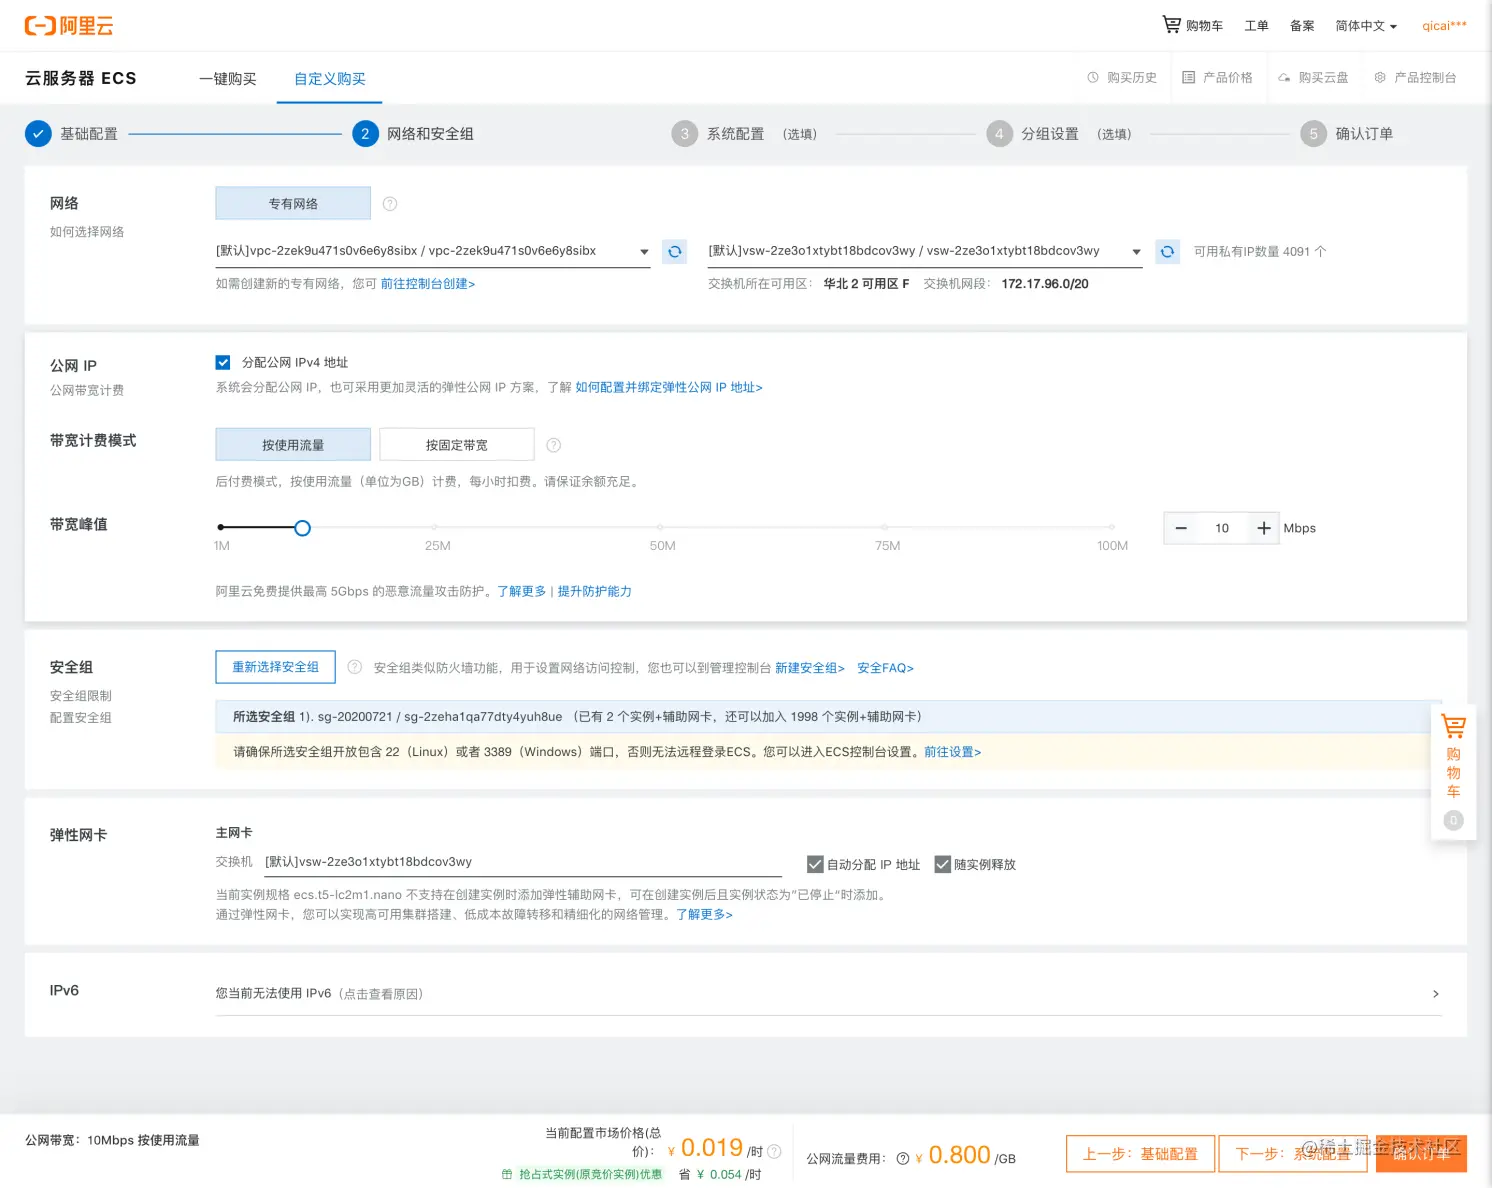Open 提升防护能力 link
Screen dimensions: 1492x1188
(x=595, y=592)
